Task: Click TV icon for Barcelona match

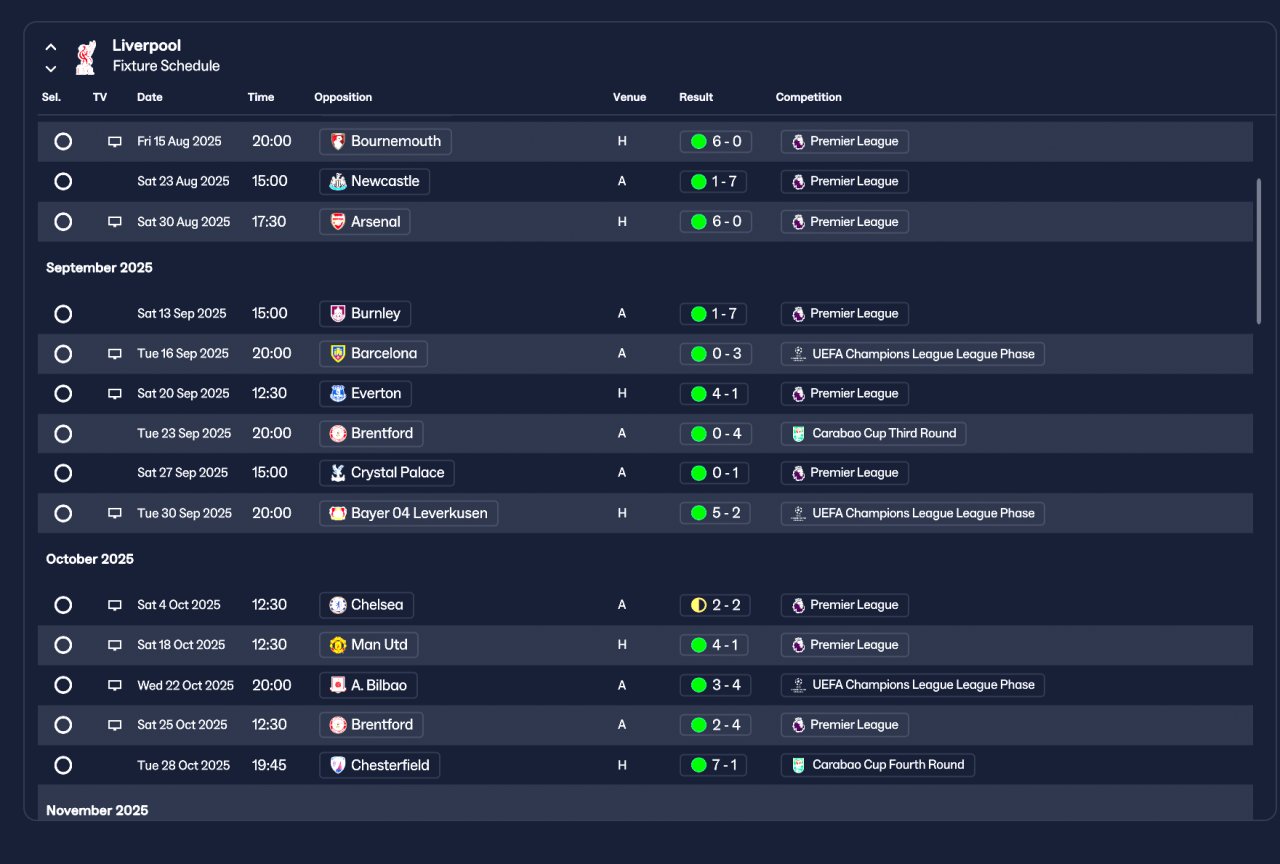Action: click(115, 354)
